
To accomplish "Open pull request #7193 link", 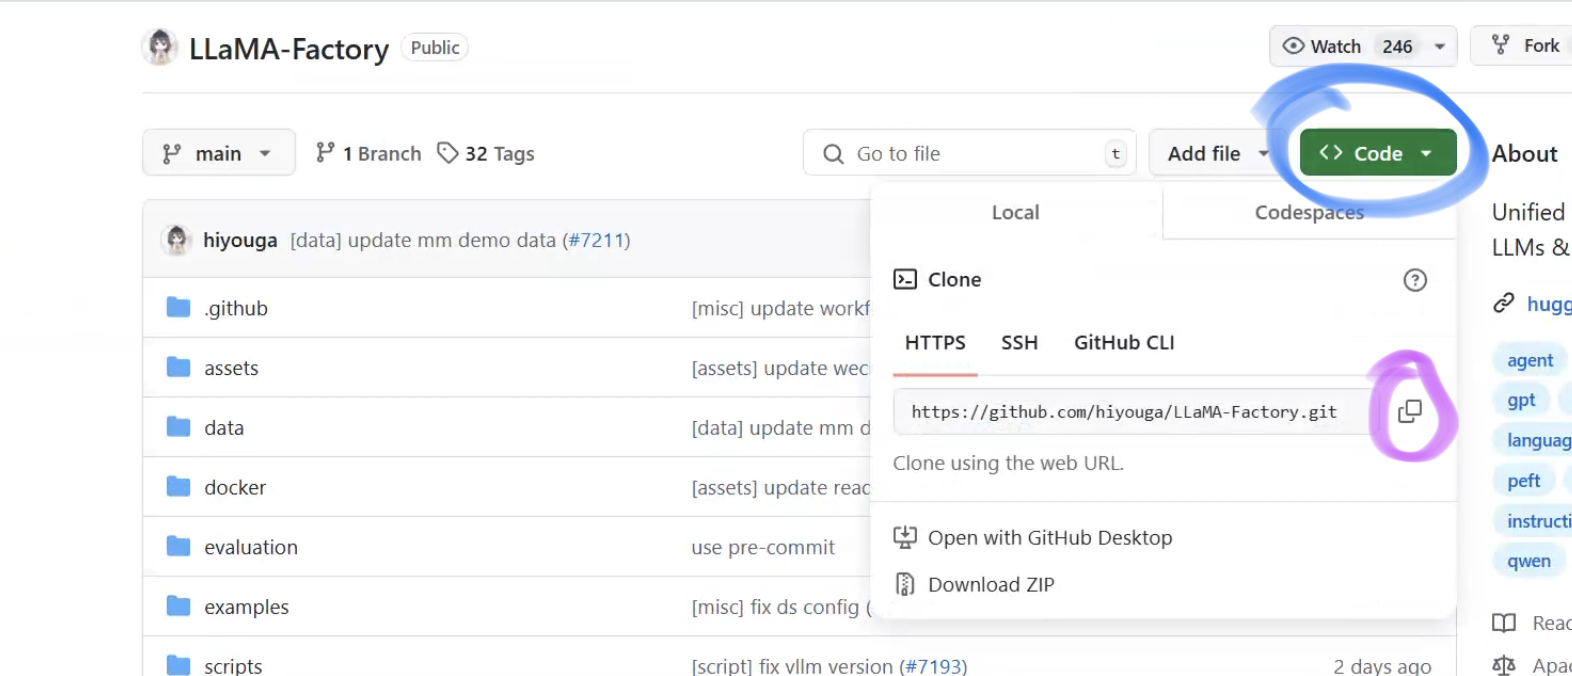I will click(x=934, y=666).
